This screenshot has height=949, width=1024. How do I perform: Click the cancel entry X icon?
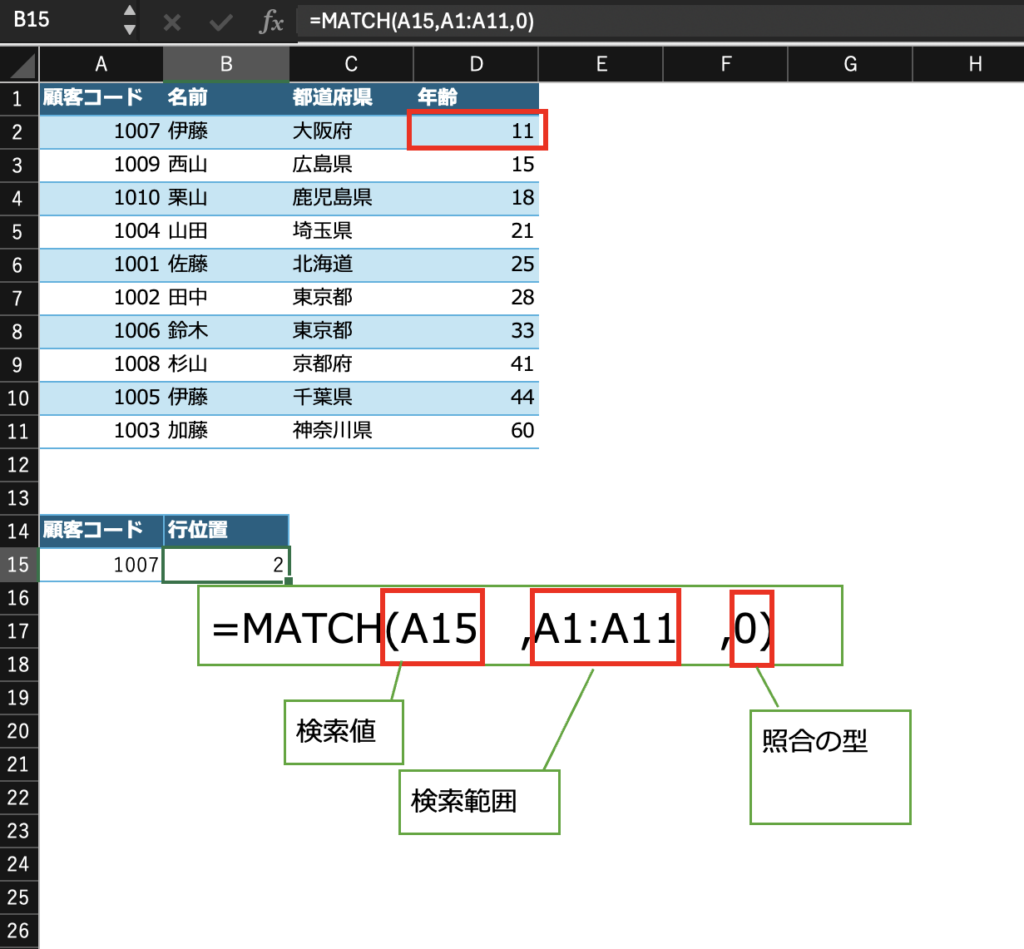coord(172,22)
